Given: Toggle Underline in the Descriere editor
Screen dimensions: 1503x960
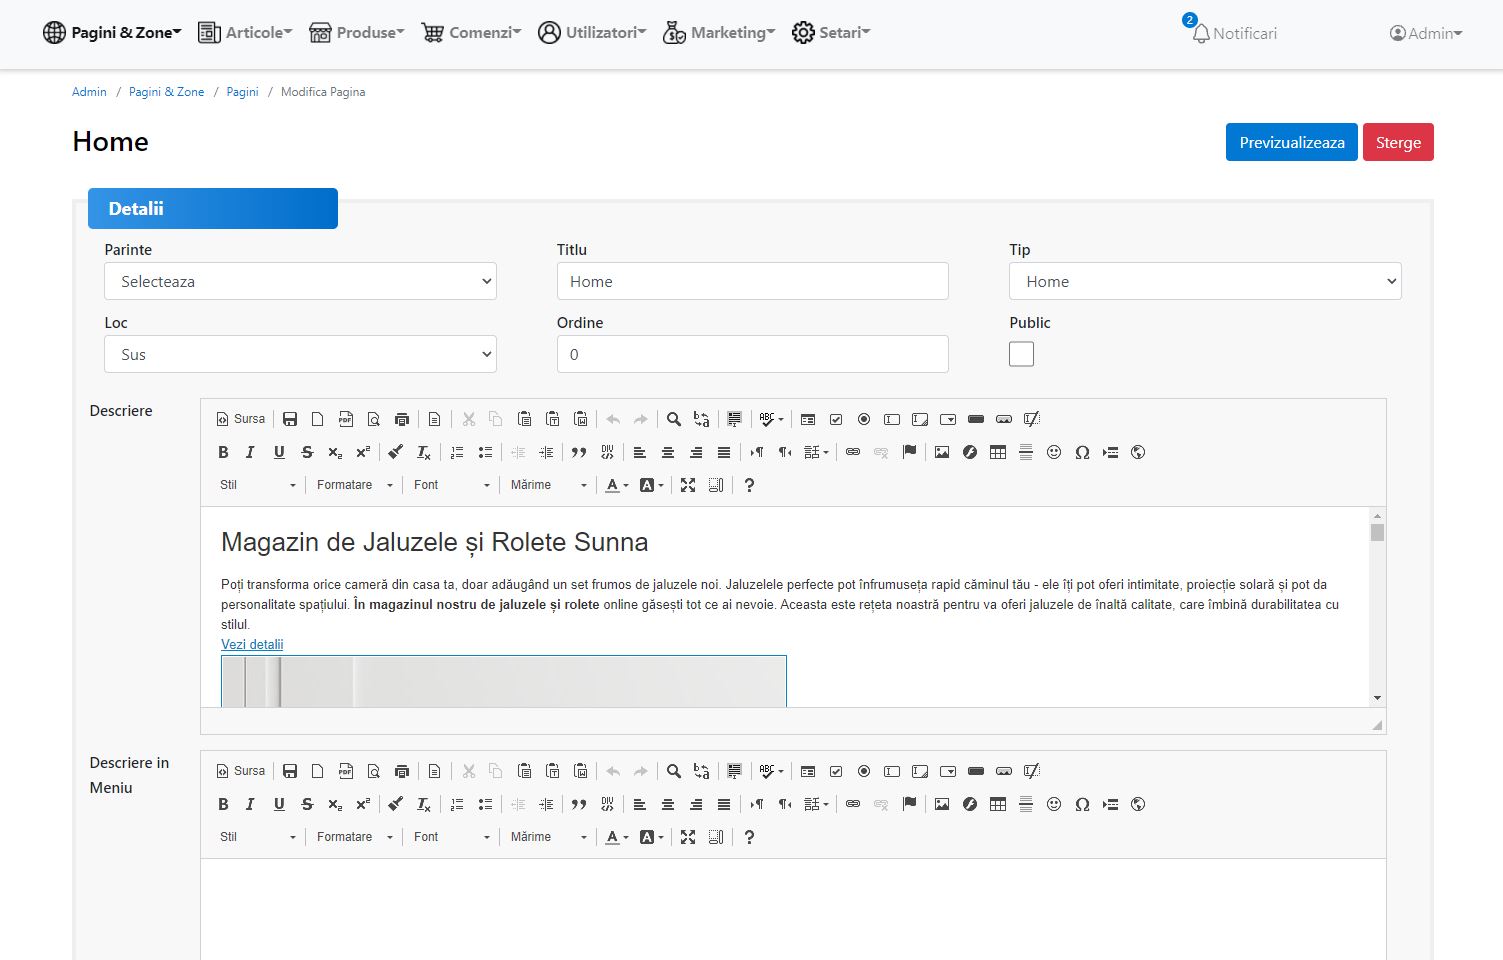Looking at the screenshot, I should tap(279, 452).
